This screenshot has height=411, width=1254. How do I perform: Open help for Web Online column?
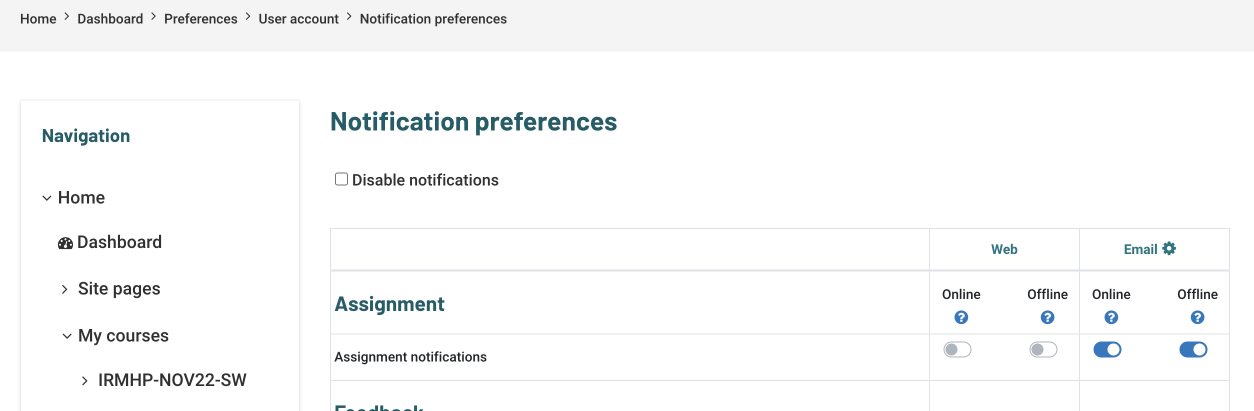(x=961, y=317)
